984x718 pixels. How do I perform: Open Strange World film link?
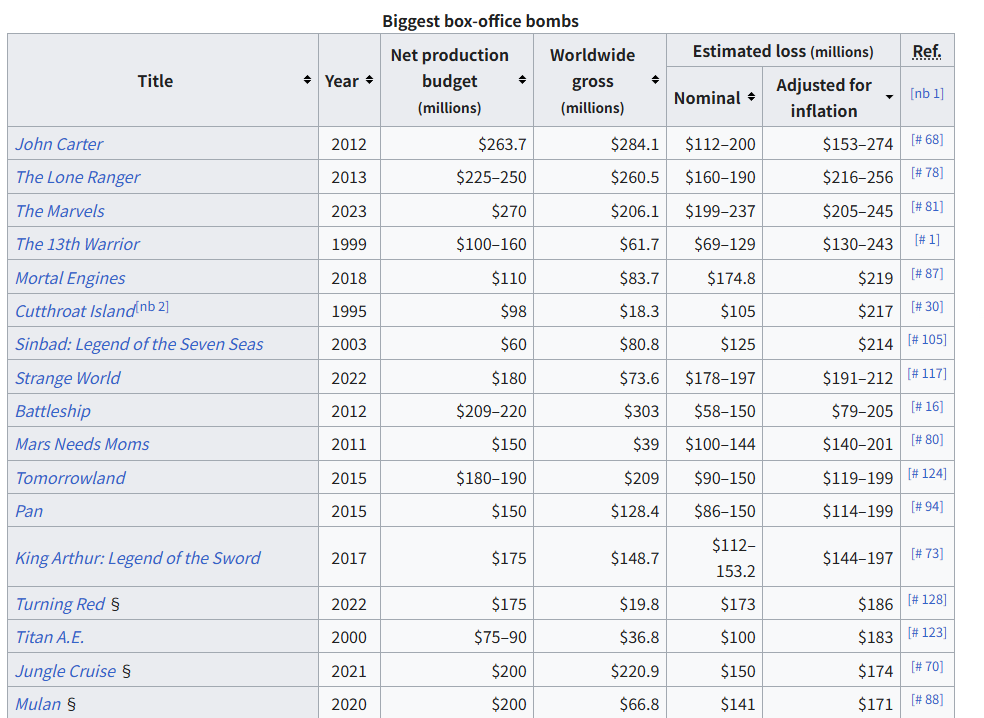coord(68,378)
